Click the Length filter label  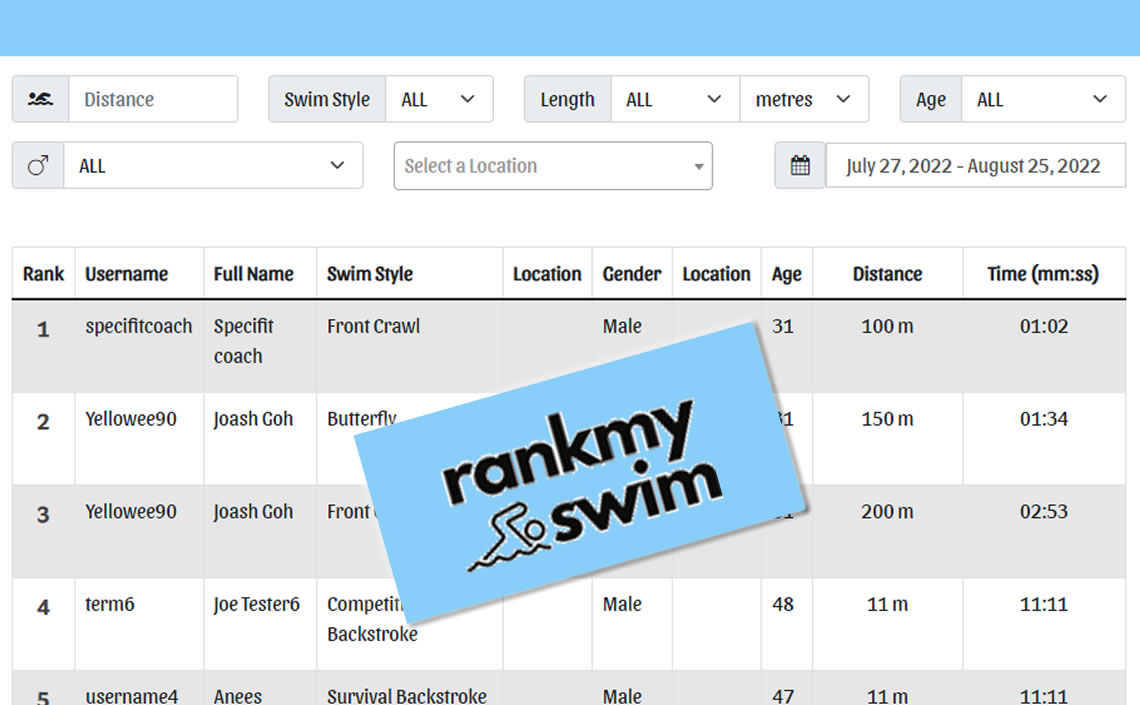(567, 99)
